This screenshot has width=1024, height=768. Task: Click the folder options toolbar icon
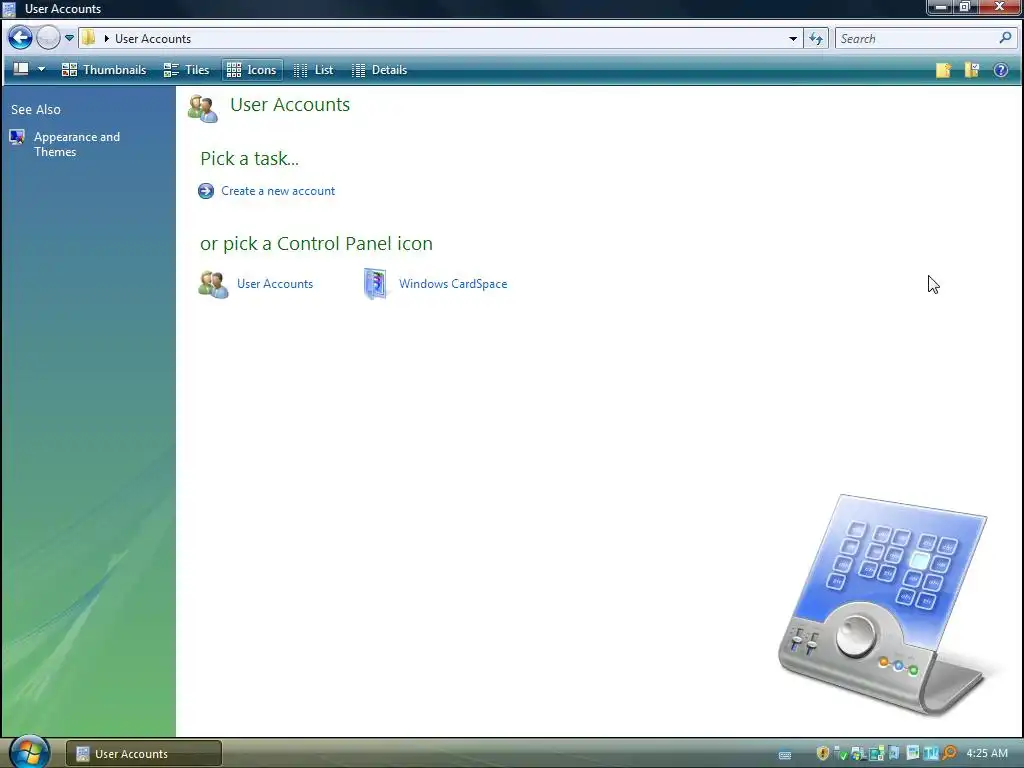coord(972,70)
